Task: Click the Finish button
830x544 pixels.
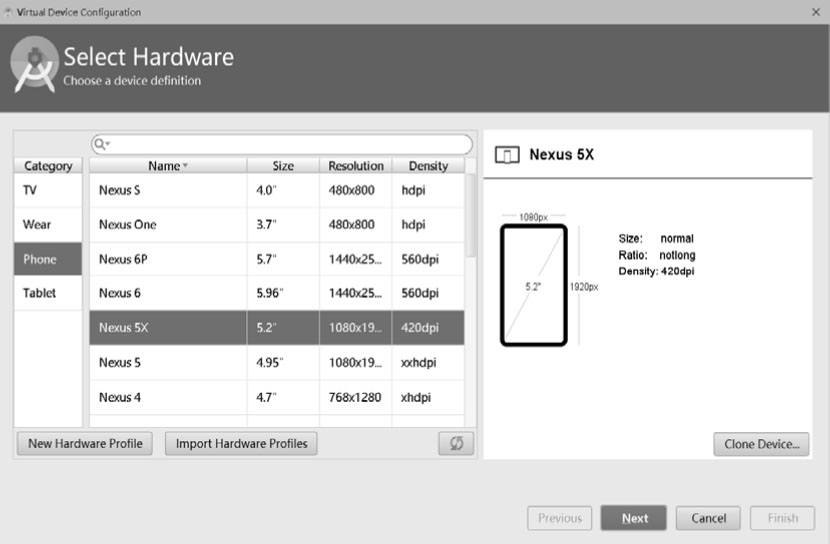Action: (x=782, y=518)
